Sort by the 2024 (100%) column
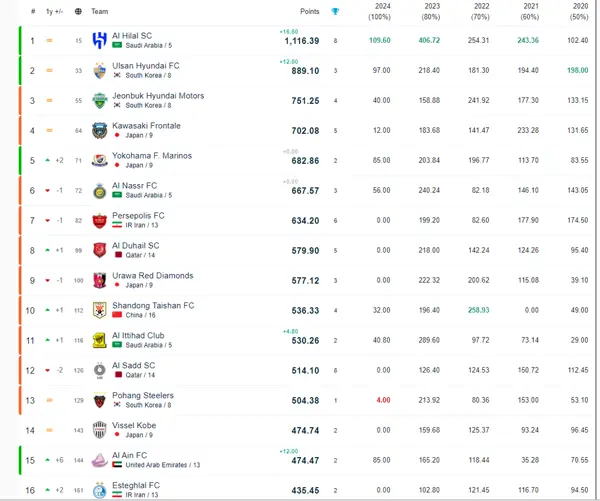 point(380,12)
